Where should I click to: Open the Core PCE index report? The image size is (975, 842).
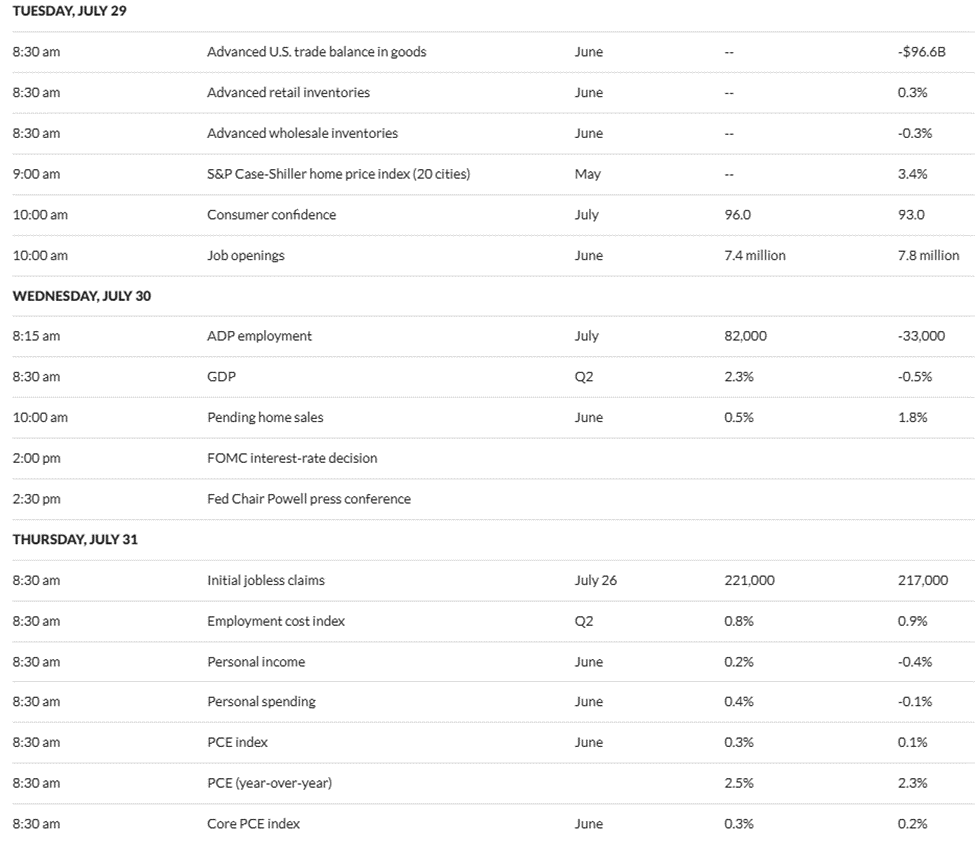tap(253, 823)
